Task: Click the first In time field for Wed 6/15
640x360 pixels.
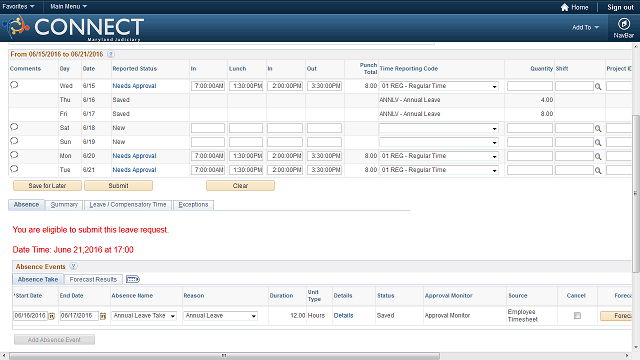Action: (x=208, y=86)
